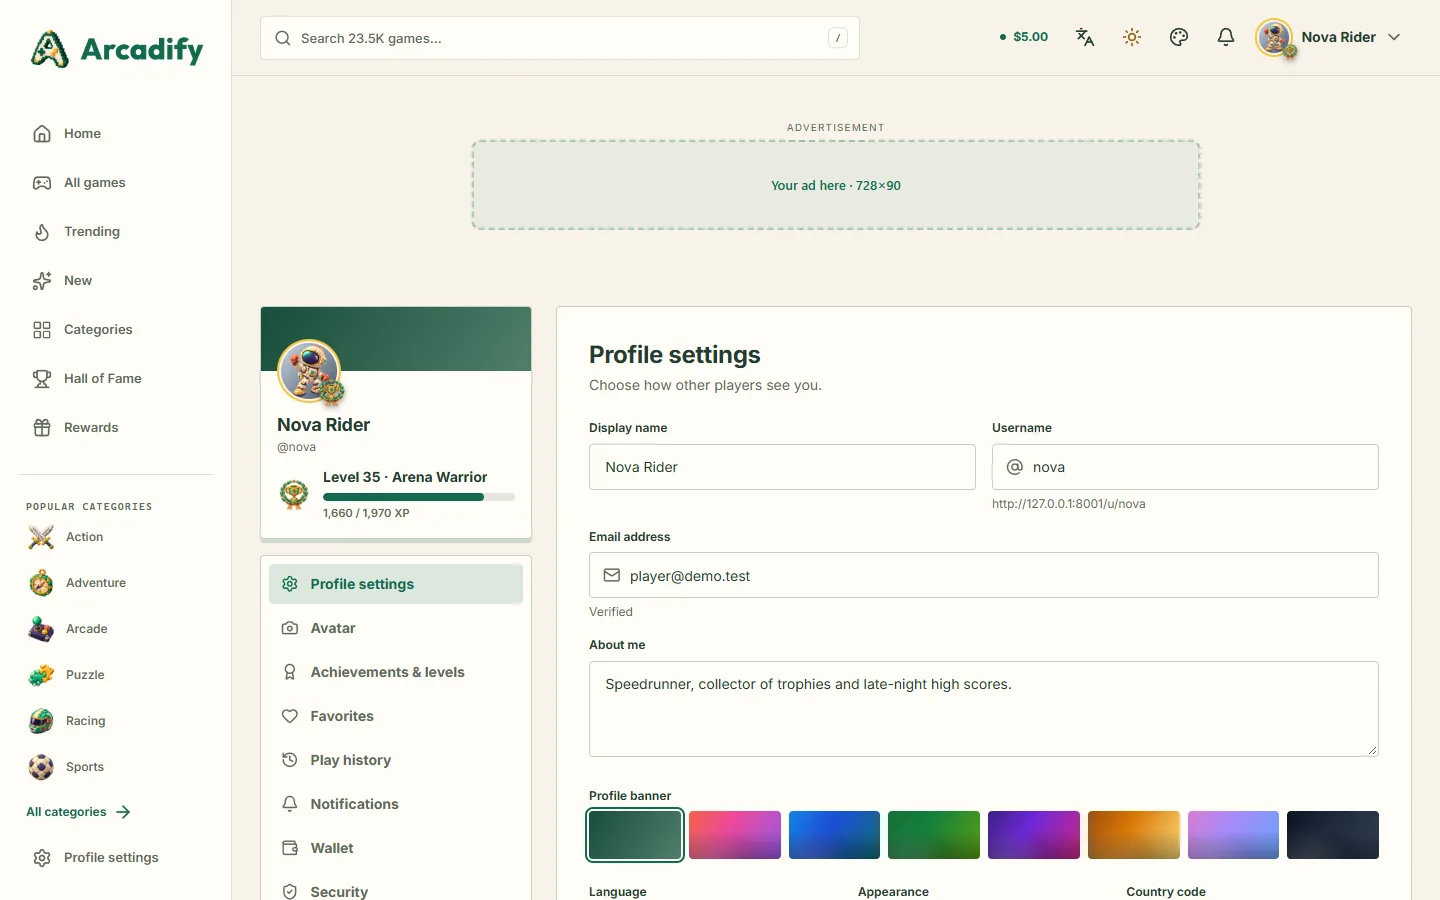1440x900 pixels.
Task: Open Notifications settings tab
Action: [396, 804]
